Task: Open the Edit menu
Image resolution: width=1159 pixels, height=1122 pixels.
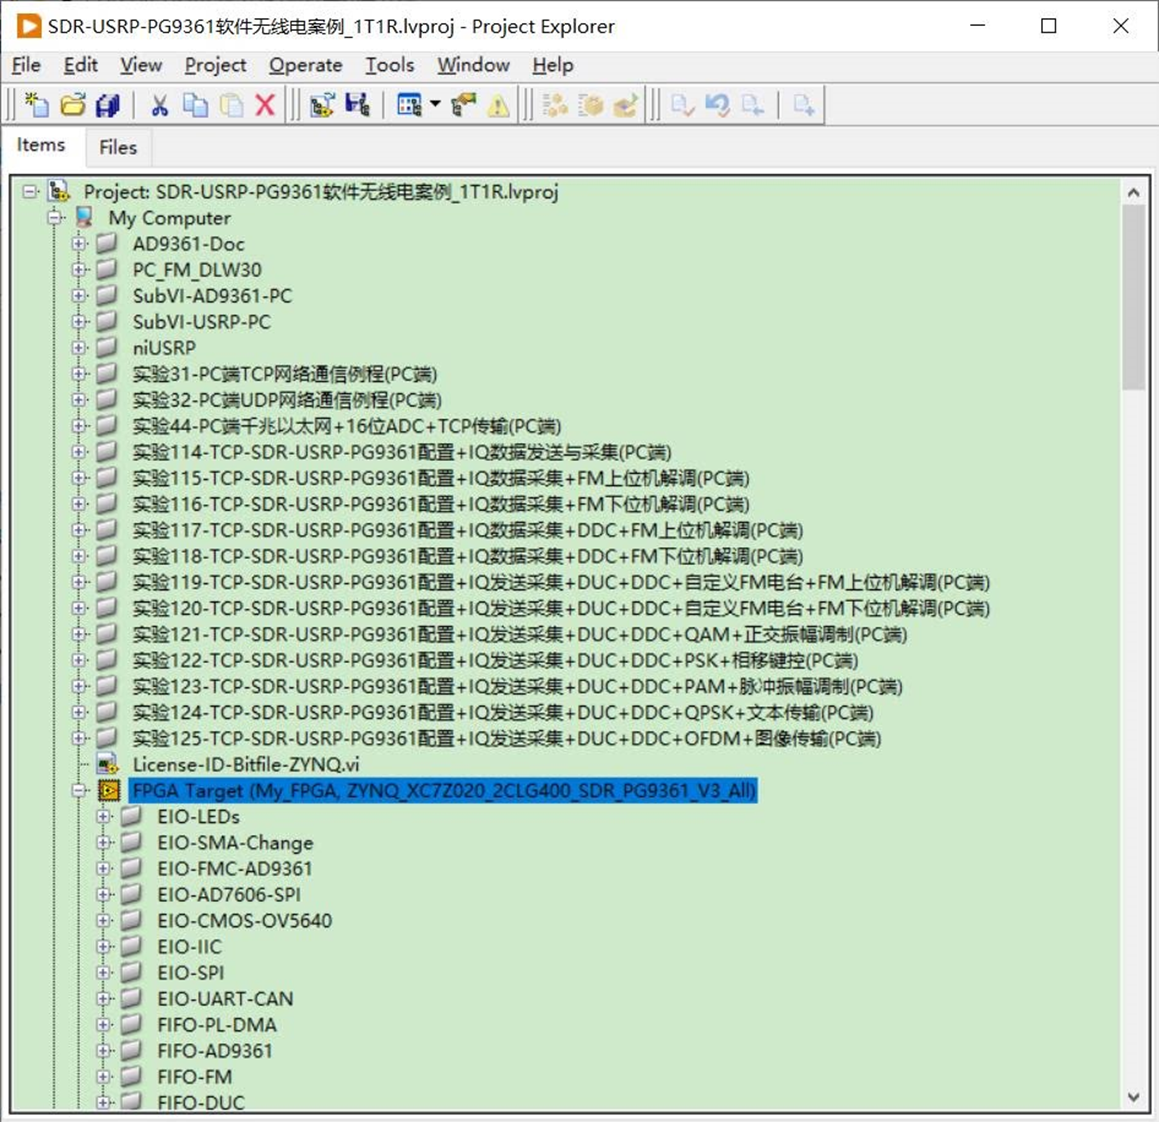Action: (x=81, y=65)
